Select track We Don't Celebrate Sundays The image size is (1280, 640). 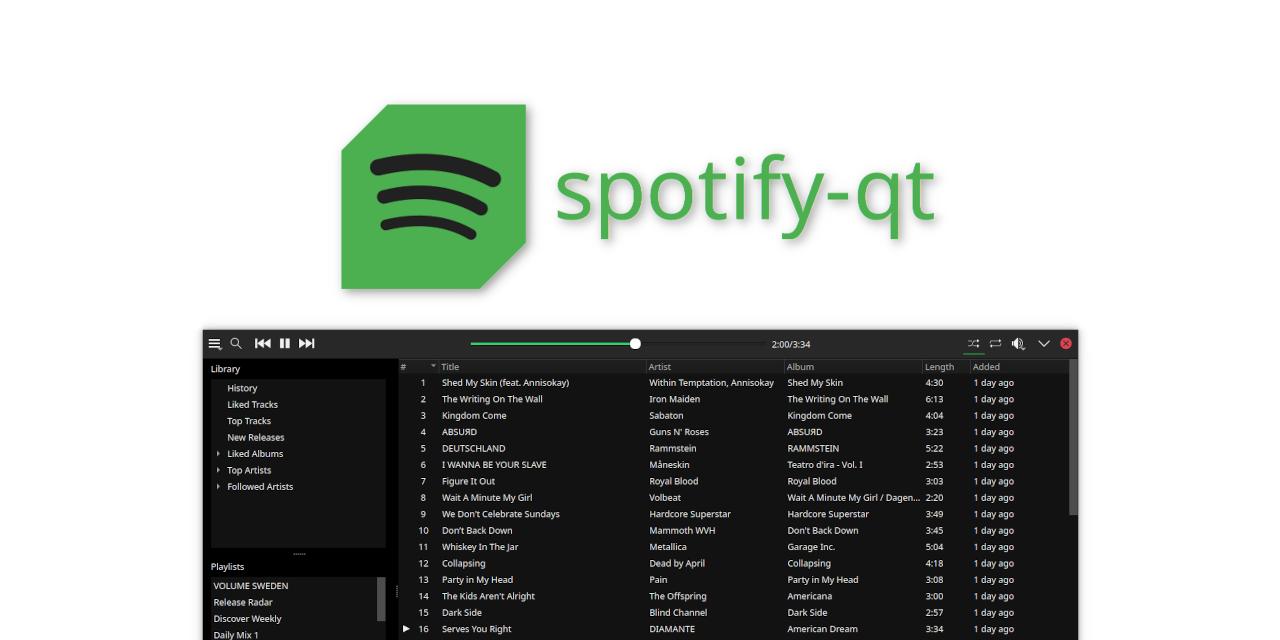tap(501, 514)
